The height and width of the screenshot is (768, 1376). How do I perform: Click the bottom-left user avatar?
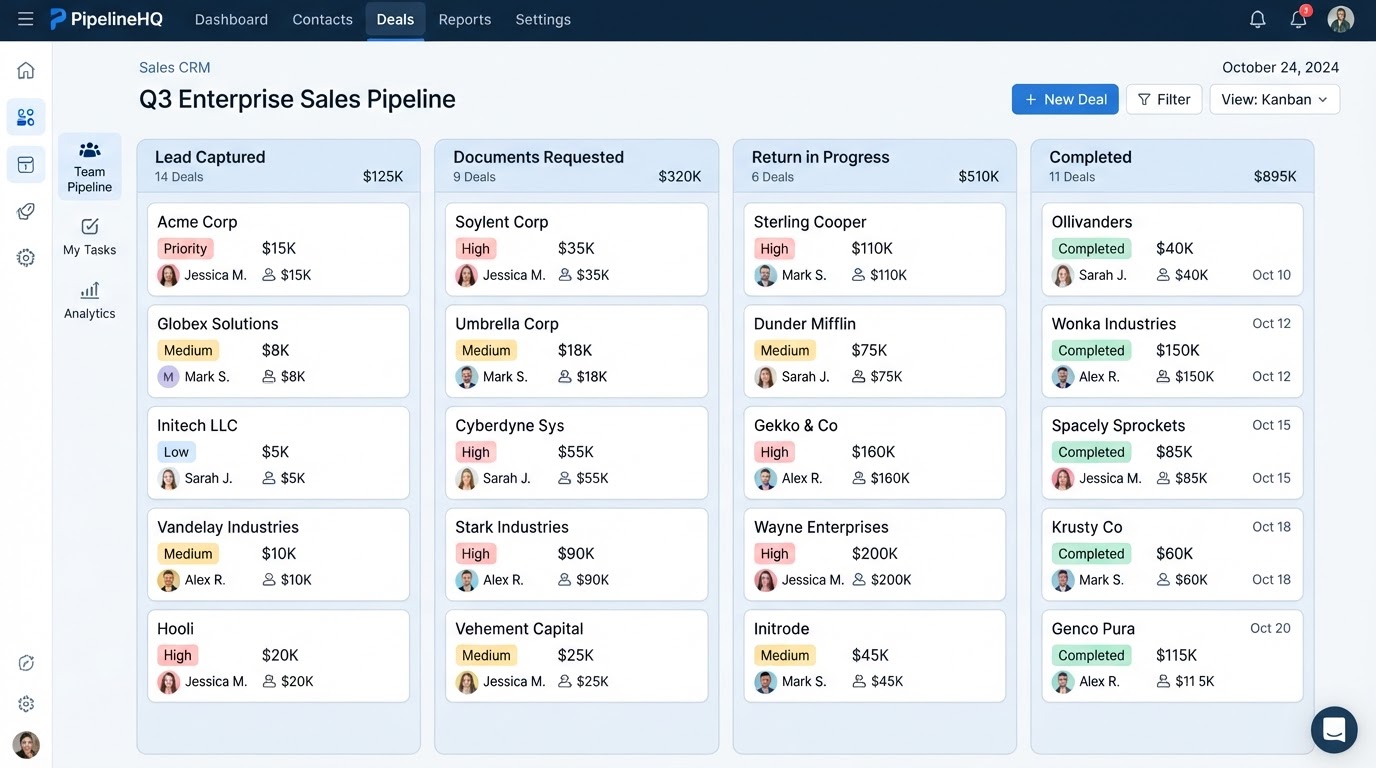26,744
